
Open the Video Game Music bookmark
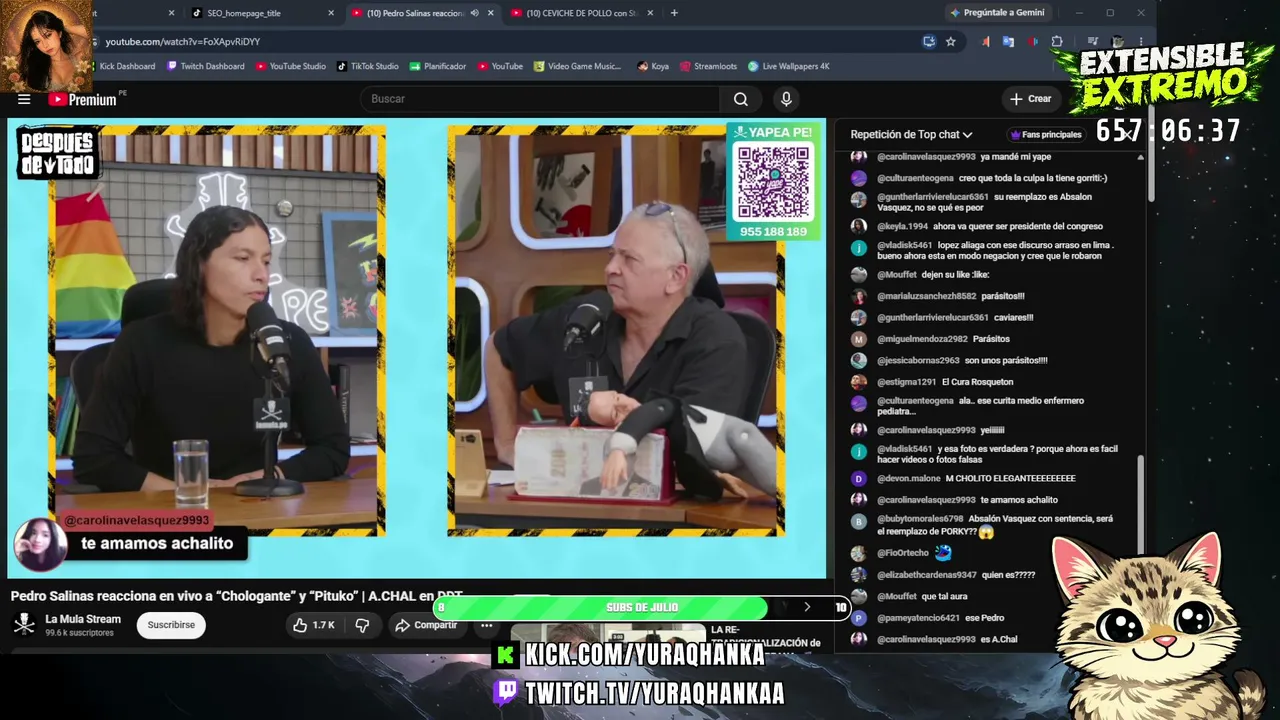(578, 66)
